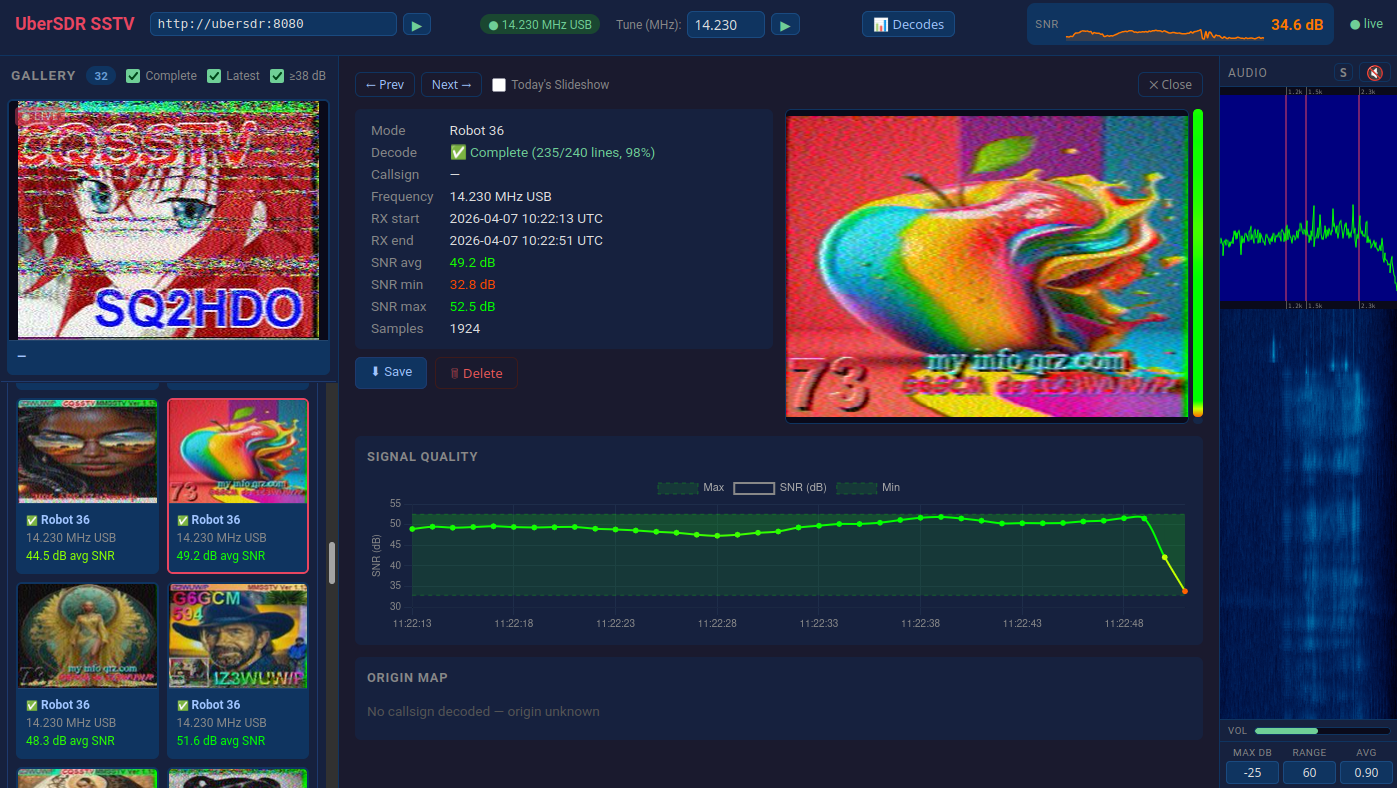This screenshot has width=1397, height=788.
Task: Advance to the next image with Next
Action: point(451,85)
